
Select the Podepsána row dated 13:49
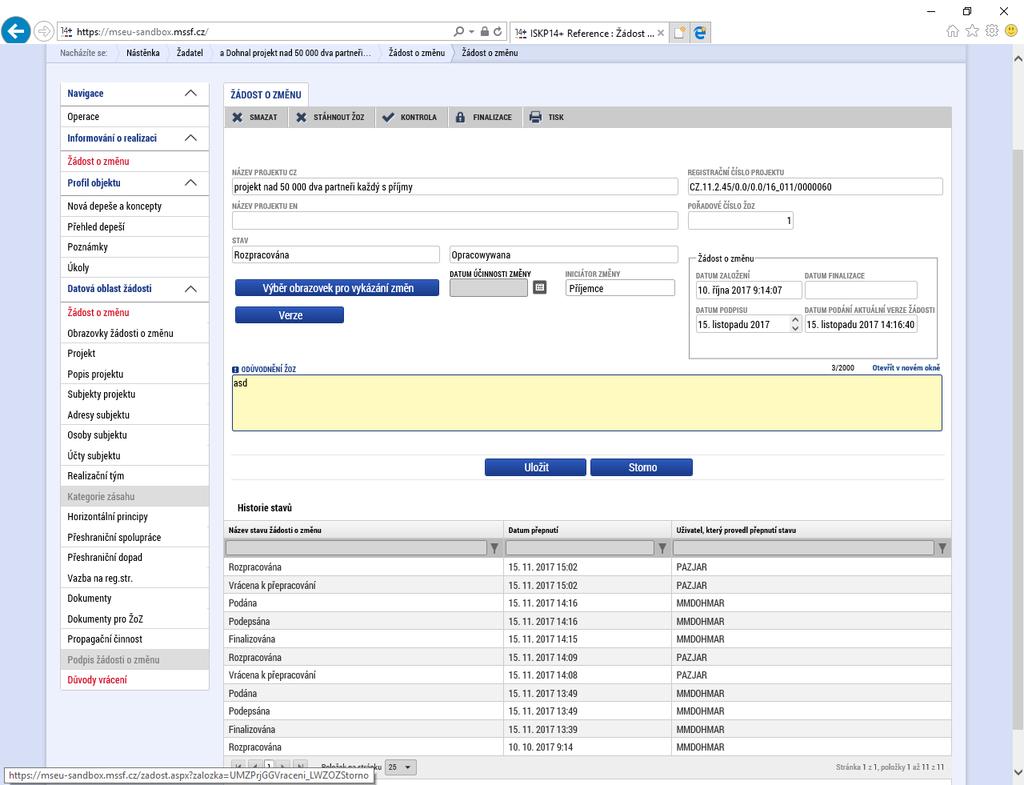(x=587, y=711)
